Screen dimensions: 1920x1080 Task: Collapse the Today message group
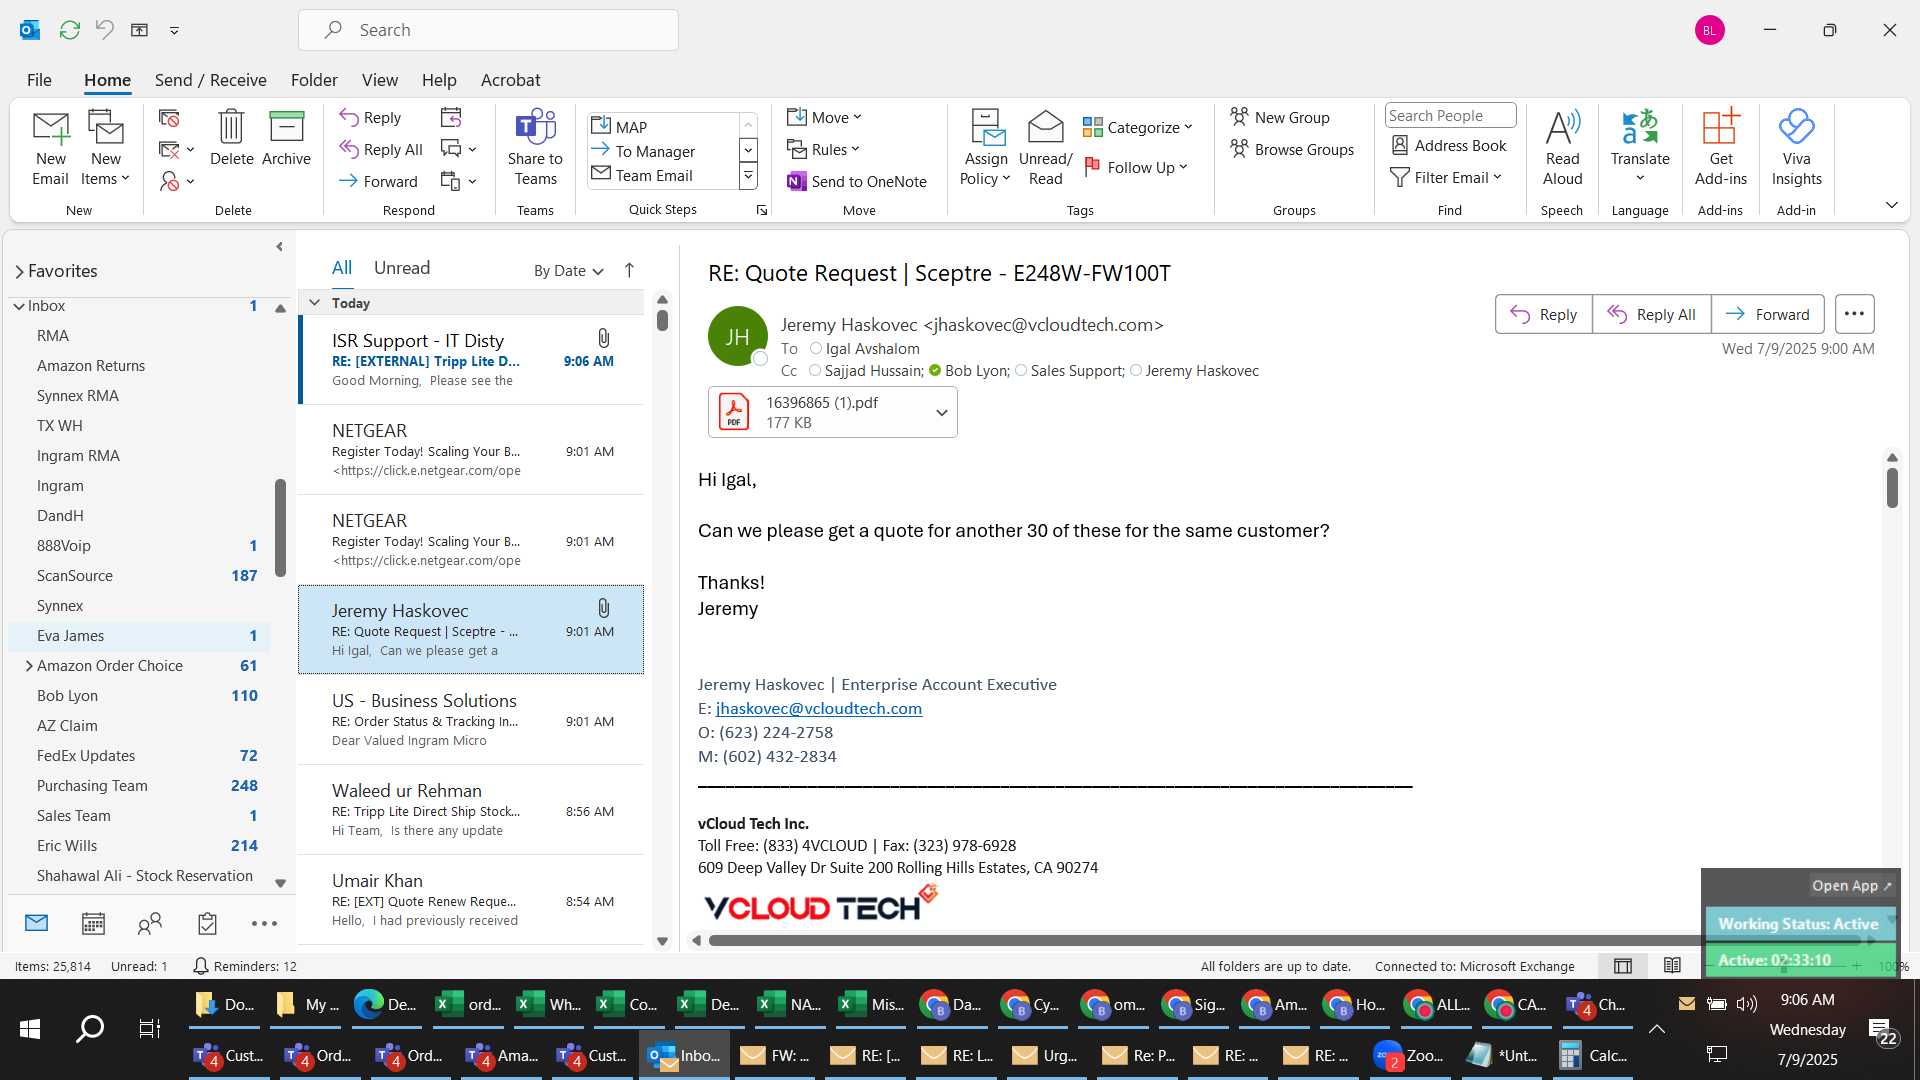[x=315, y=302]
